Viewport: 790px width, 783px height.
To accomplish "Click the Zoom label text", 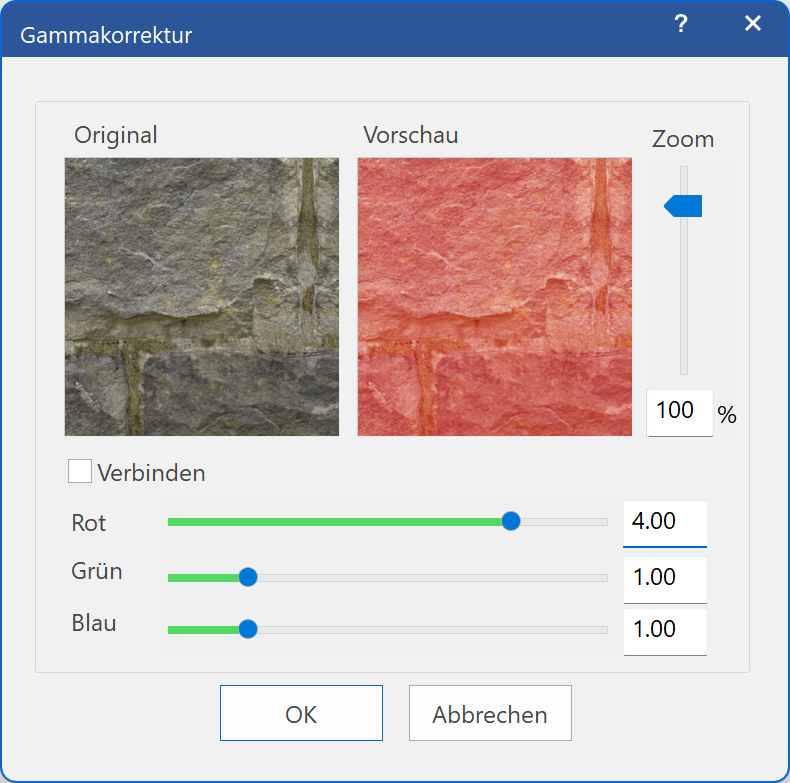I will pyautogui.click(x=683, y=139).
